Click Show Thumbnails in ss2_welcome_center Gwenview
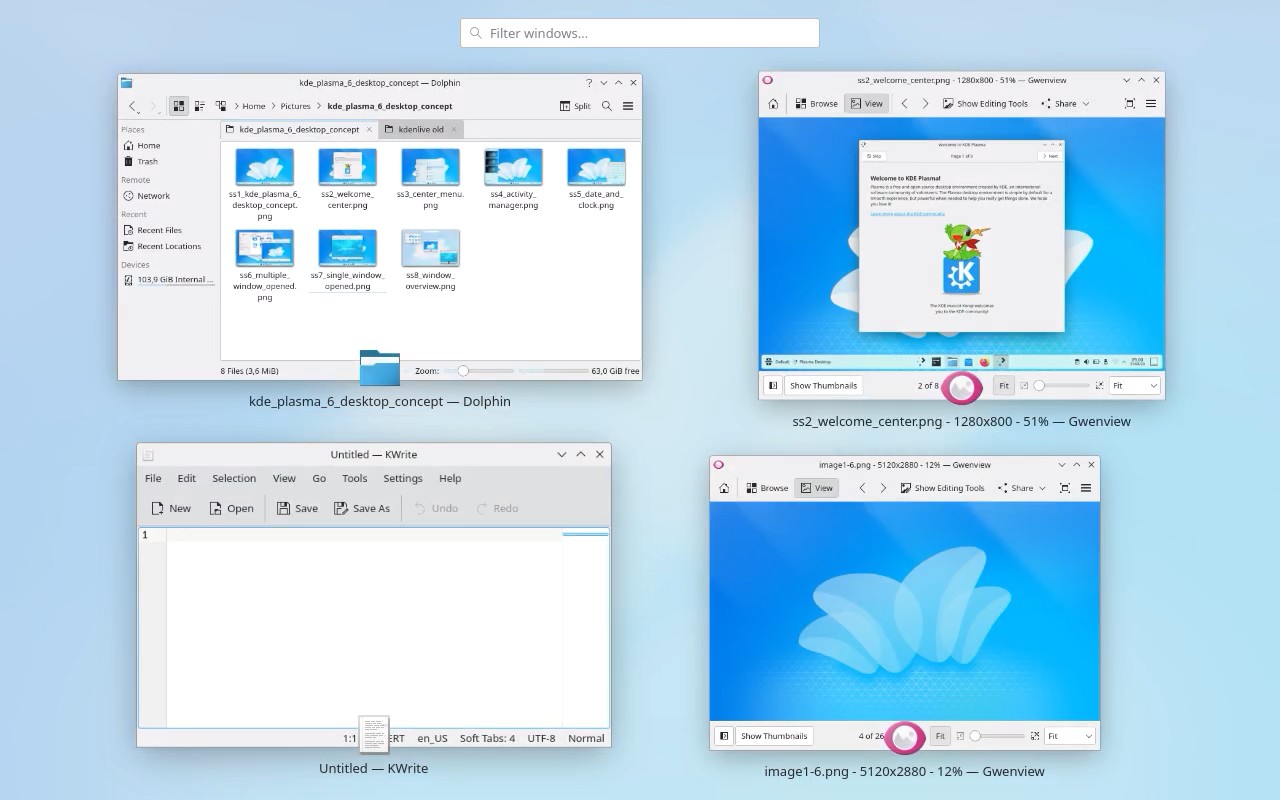 point(823,385)
